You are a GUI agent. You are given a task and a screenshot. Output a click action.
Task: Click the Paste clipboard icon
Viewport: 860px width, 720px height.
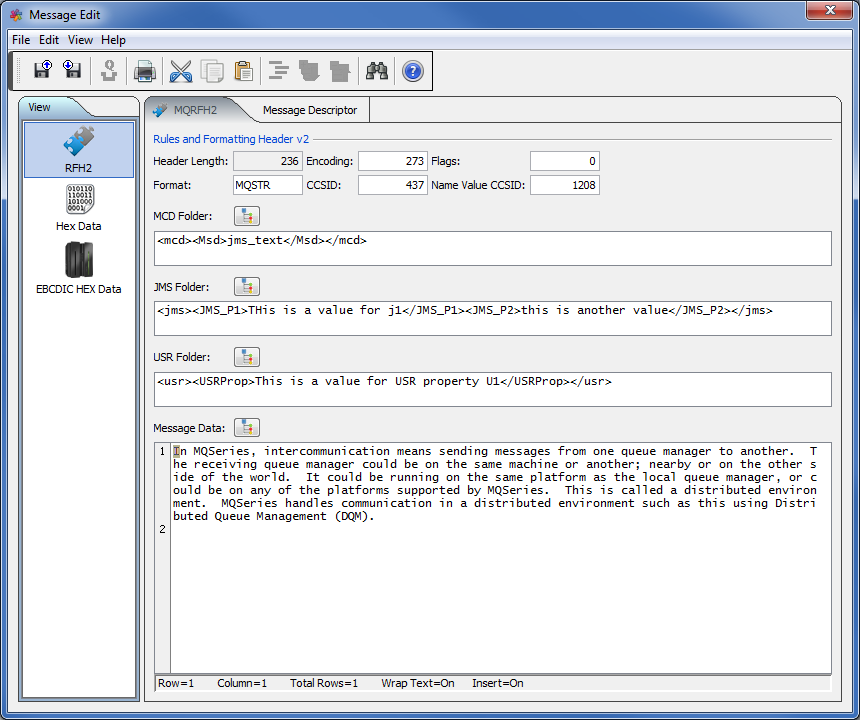coord(243,71)
